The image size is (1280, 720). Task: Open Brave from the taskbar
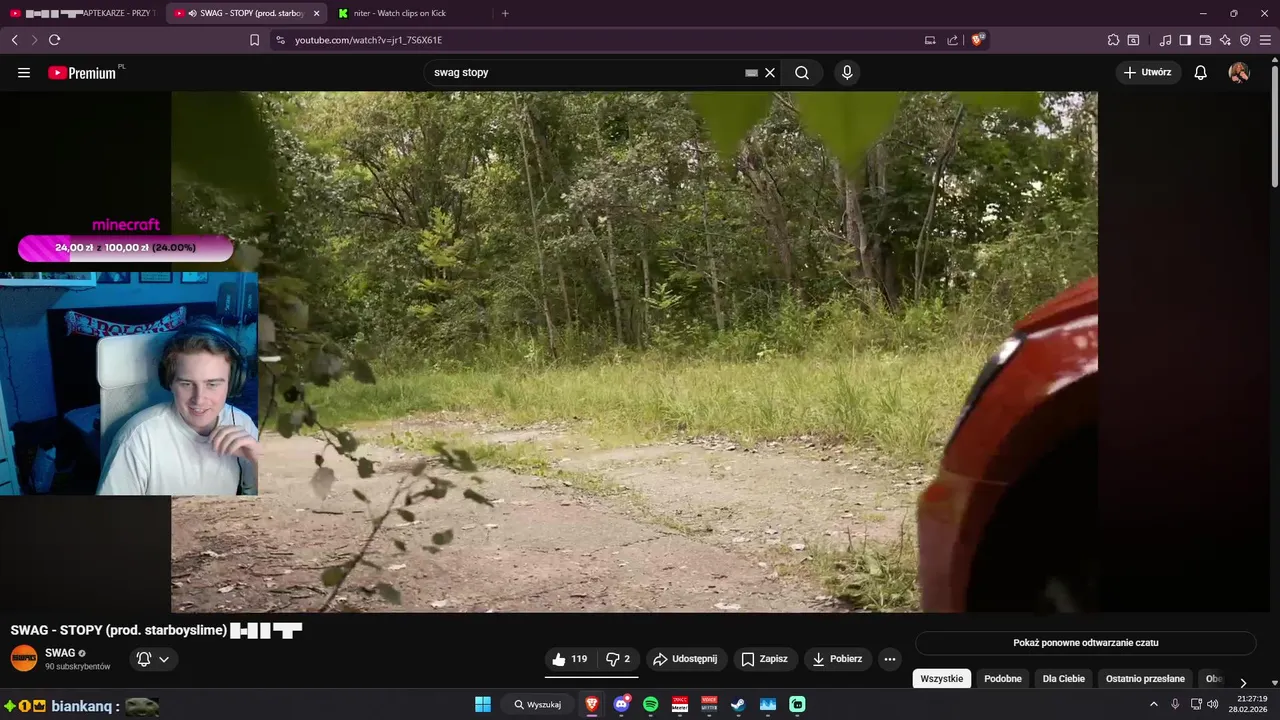(x=592, y=704)
